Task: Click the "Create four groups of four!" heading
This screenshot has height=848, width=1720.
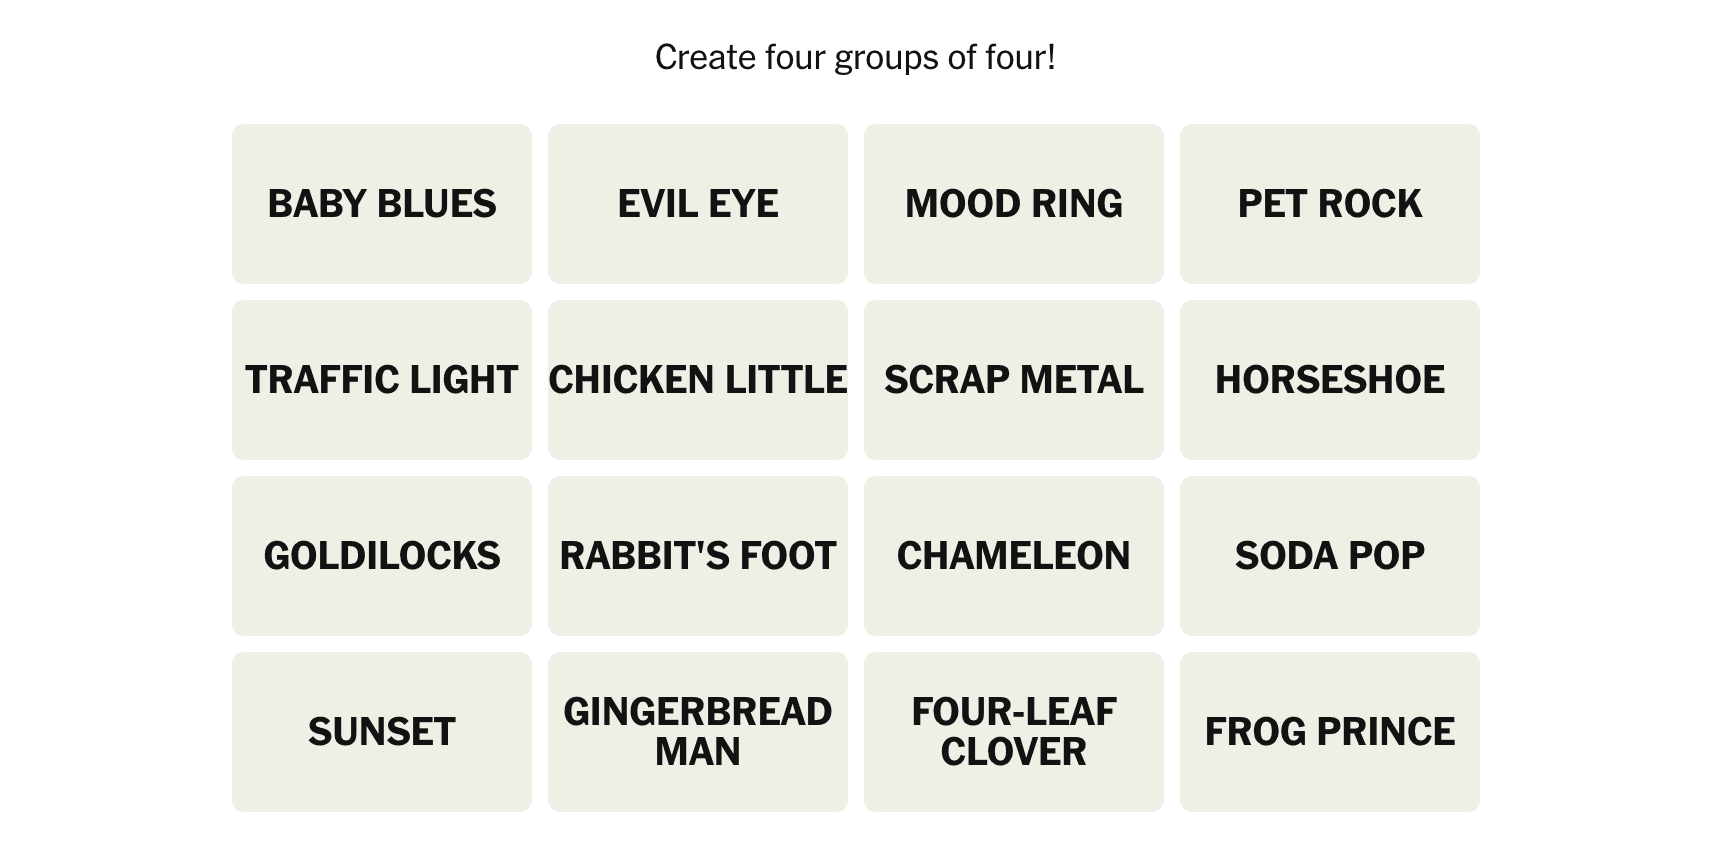Action: (x=855, y=58)
